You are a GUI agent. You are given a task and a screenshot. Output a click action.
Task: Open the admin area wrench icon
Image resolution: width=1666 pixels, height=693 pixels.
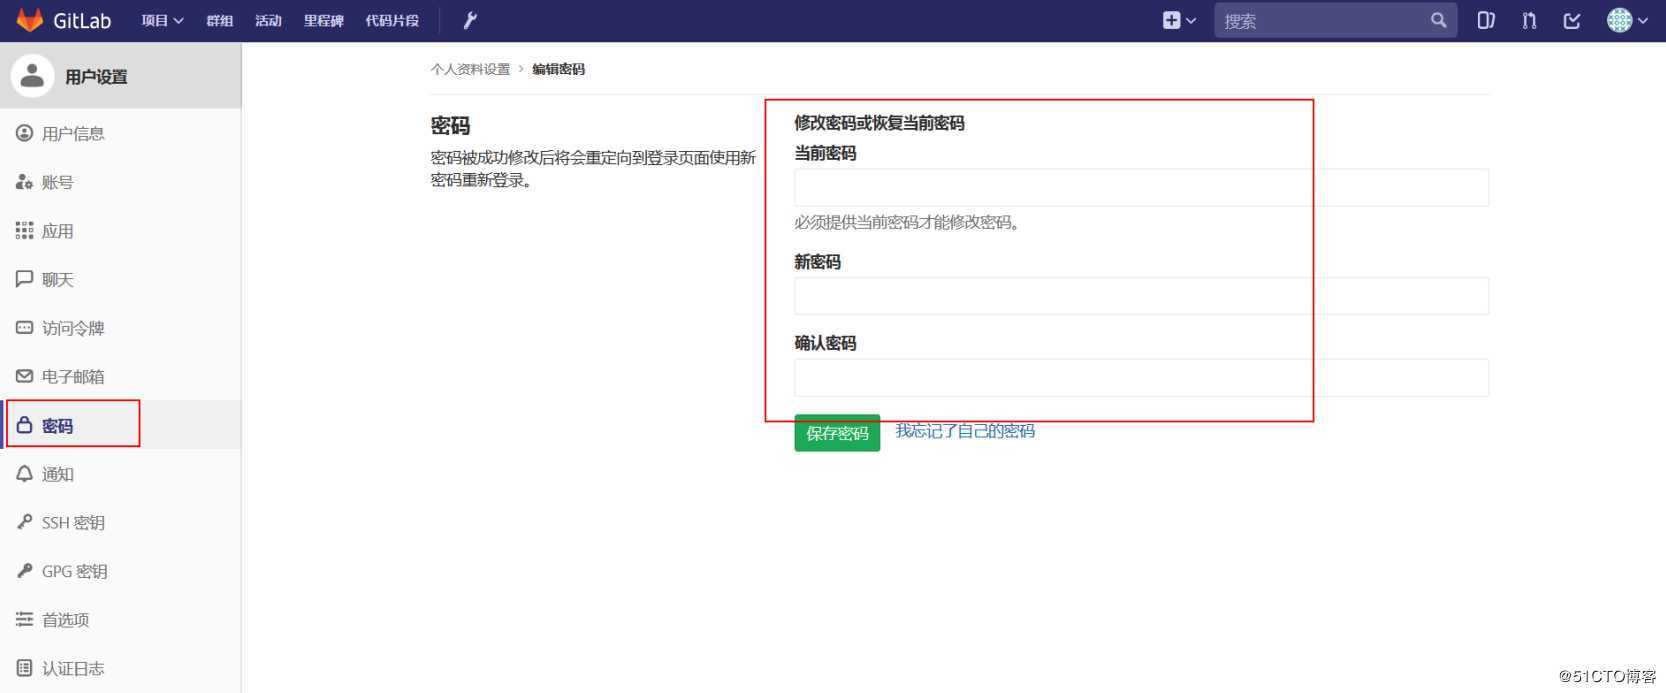tap(470, 20)
